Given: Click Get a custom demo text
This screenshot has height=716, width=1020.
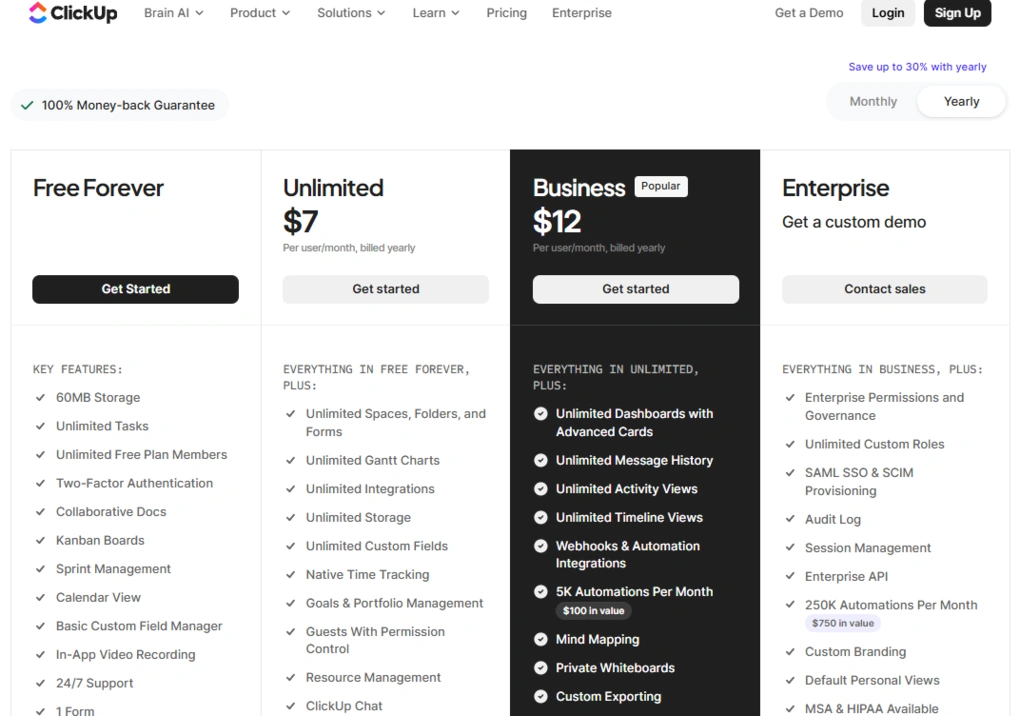Looking at the screenshot, I should coord(853,222).
